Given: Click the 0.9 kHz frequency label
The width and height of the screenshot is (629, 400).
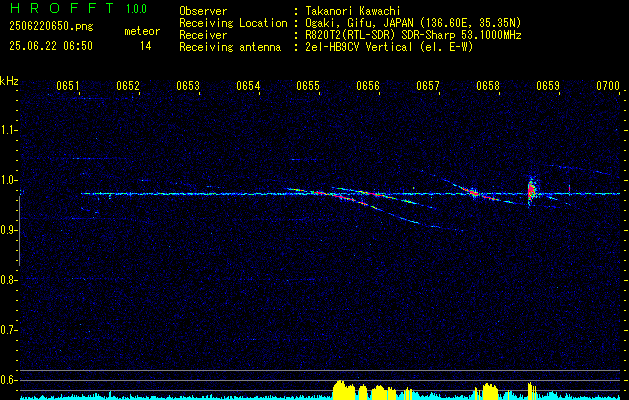Looking at the screenshot, I should coord(9,230).
